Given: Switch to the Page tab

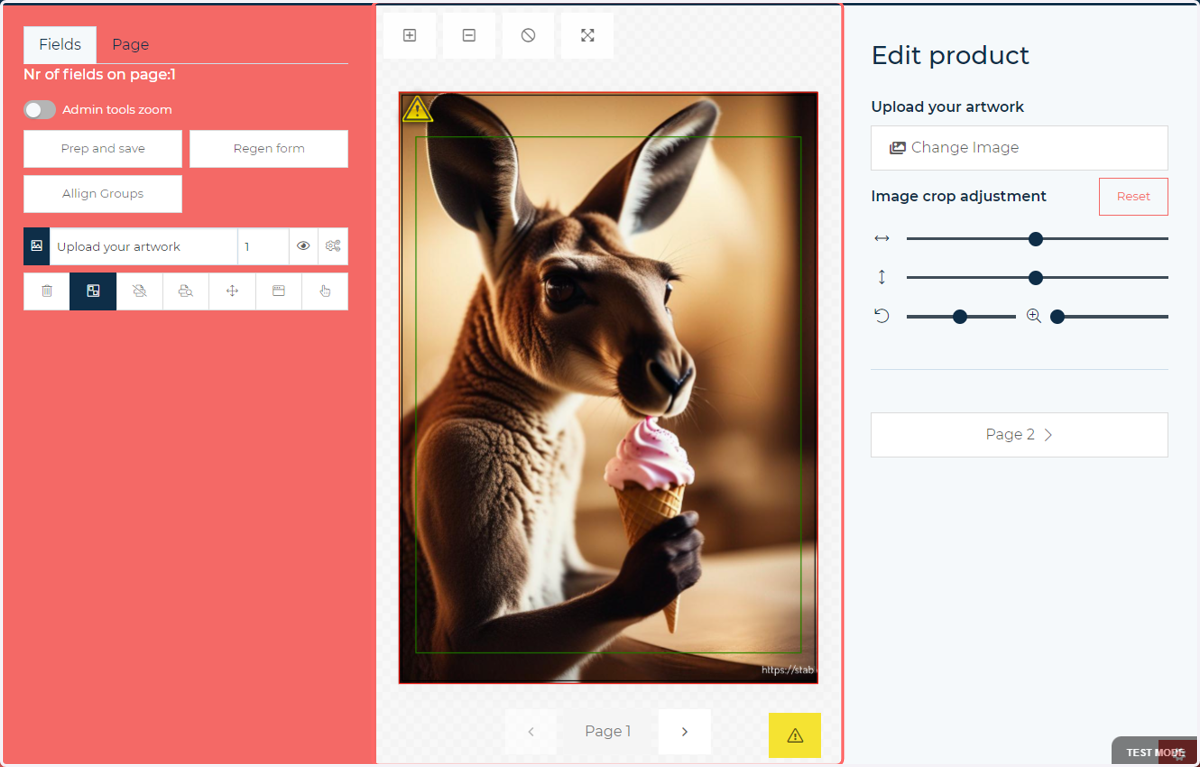Looking at the screenshot, I should click(130, 45).
